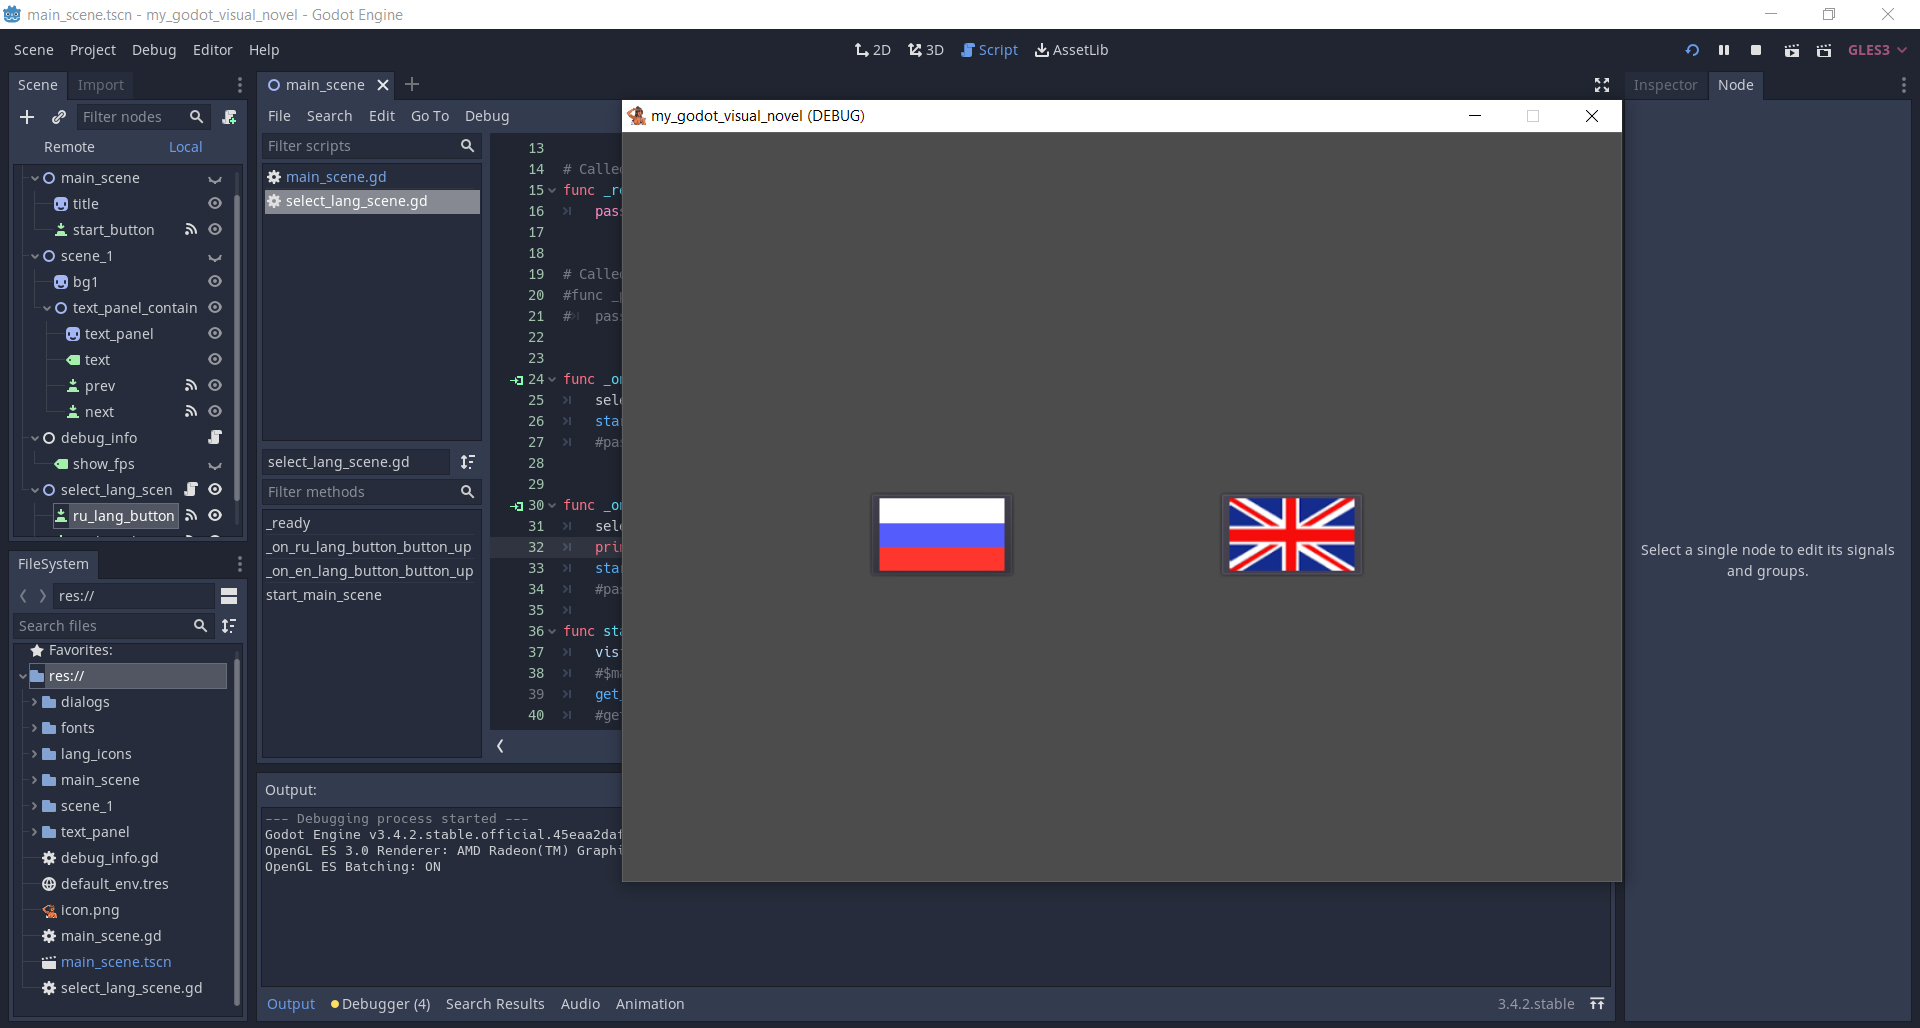Viewport: 1920px width, 1028px height.
Task: Collapse the main_scene tree node
Action: click(x=35, y=178)
